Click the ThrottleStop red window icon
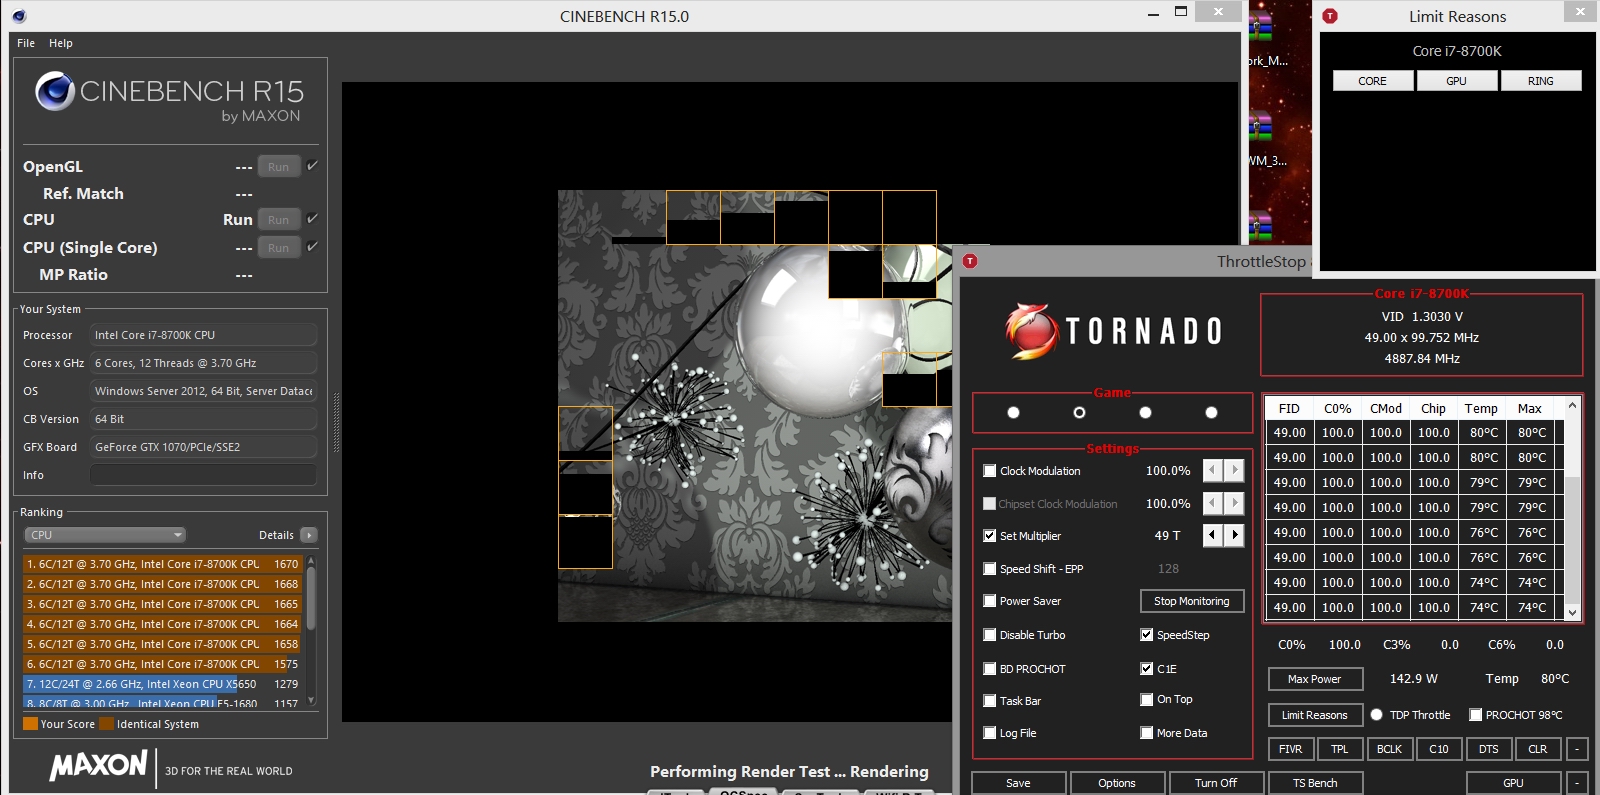The image size is (1600, 795). 970,261
